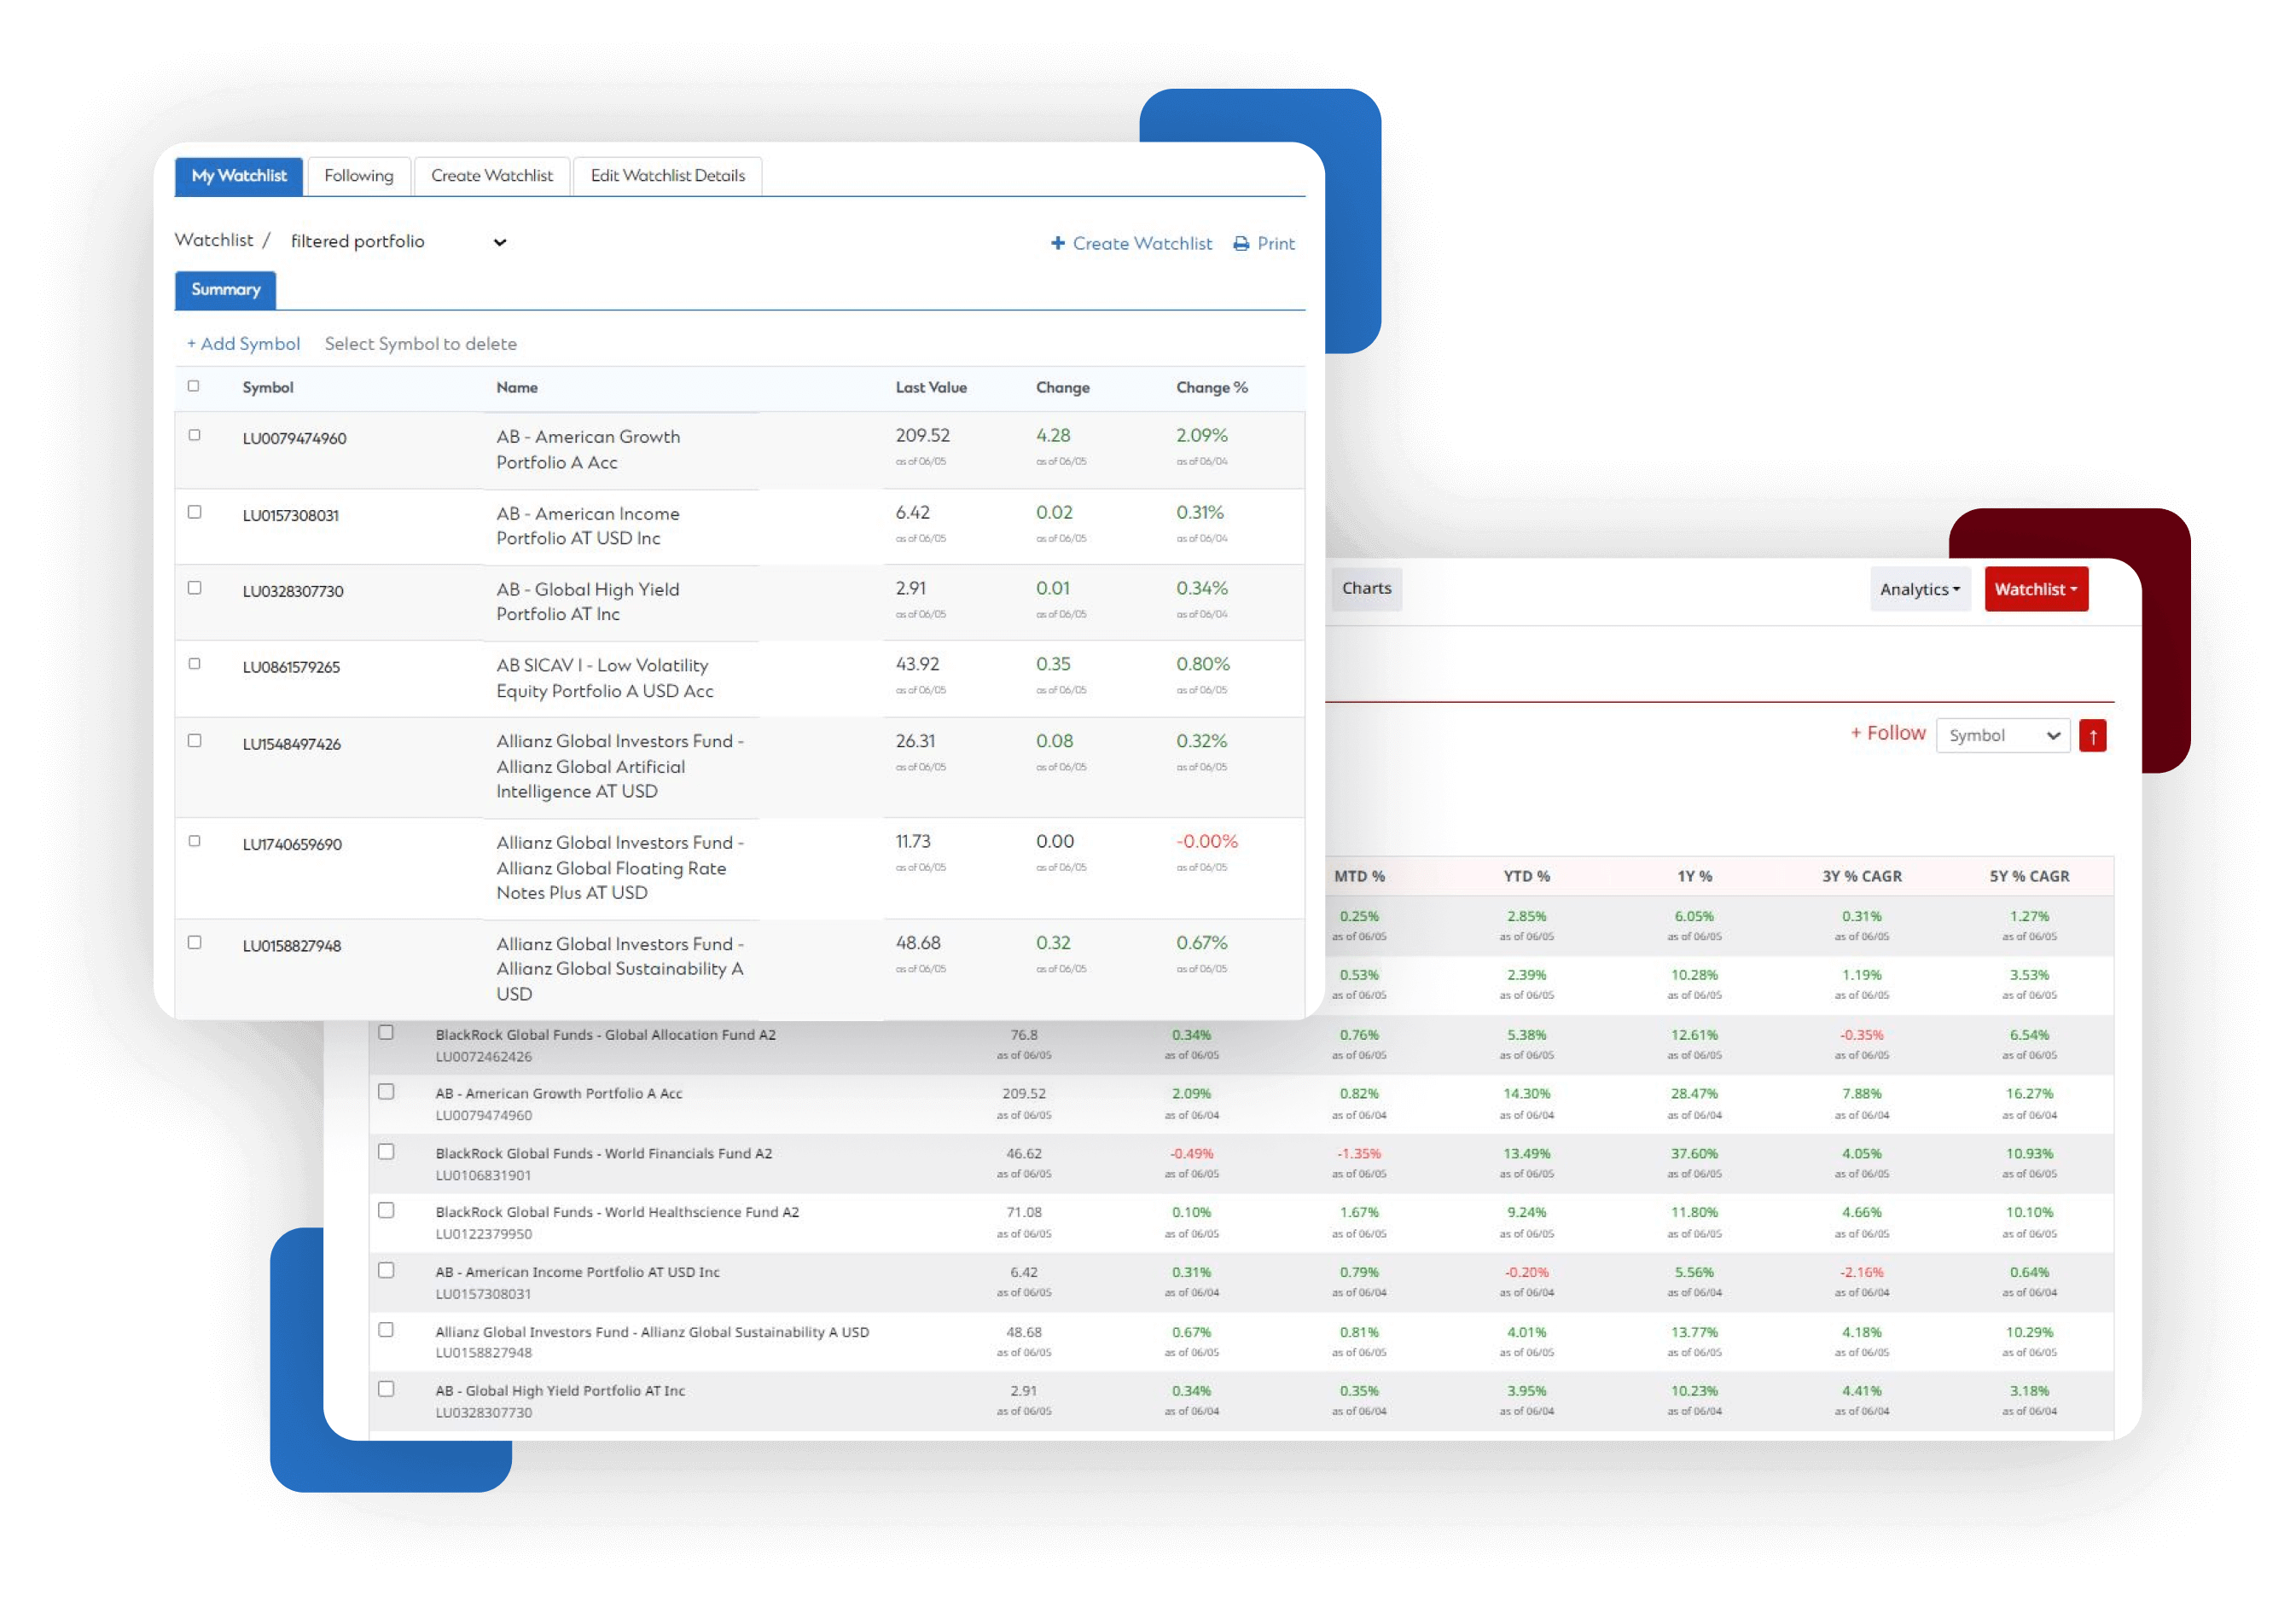
Task: Click the red upload/arrow icon near Follow
Action: tap(2095, 734)
